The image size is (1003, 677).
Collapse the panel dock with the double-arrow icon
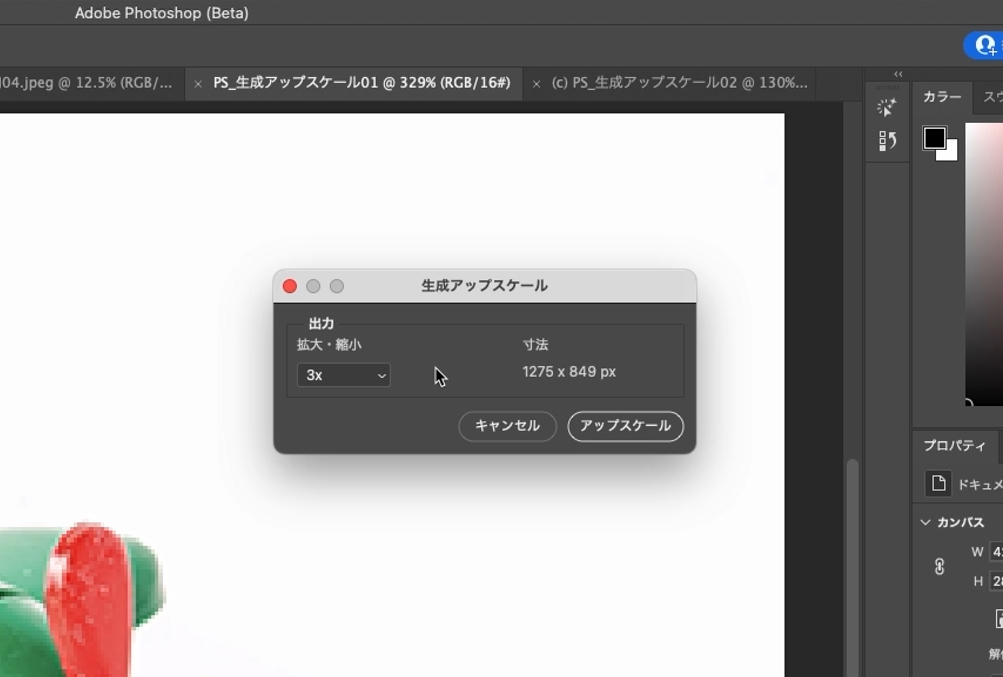click(898, 74)
